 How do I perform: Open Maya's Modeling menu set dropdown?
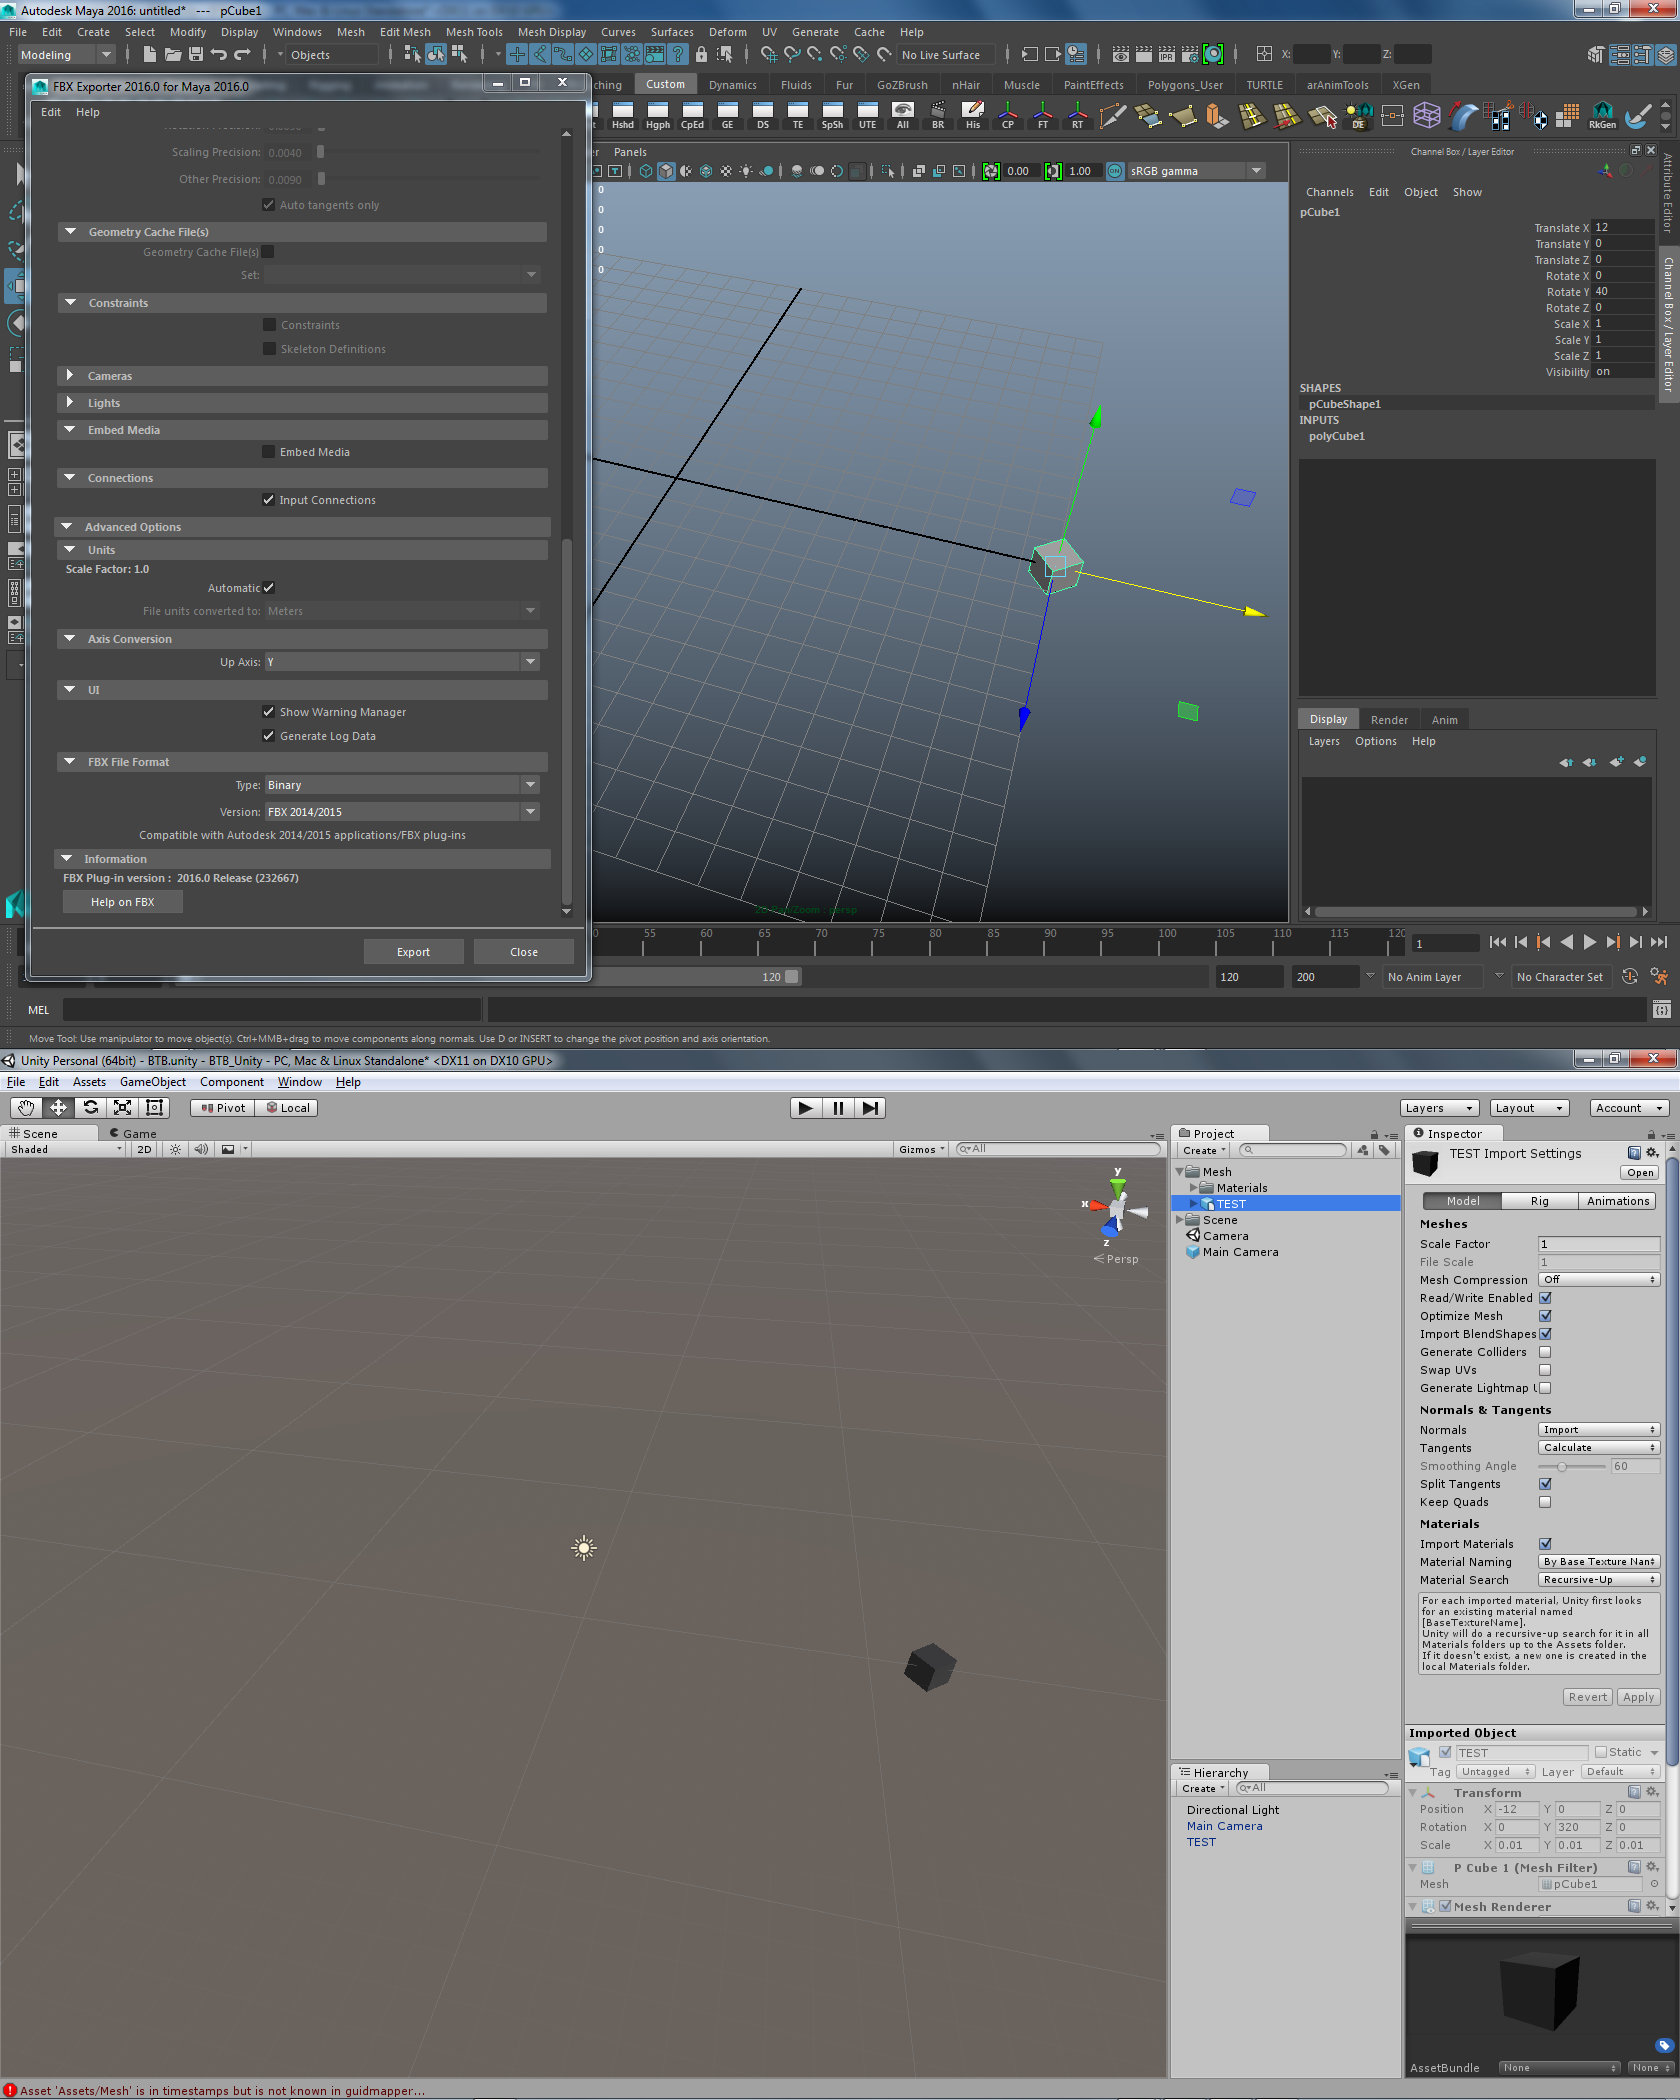tap(66, 55)
